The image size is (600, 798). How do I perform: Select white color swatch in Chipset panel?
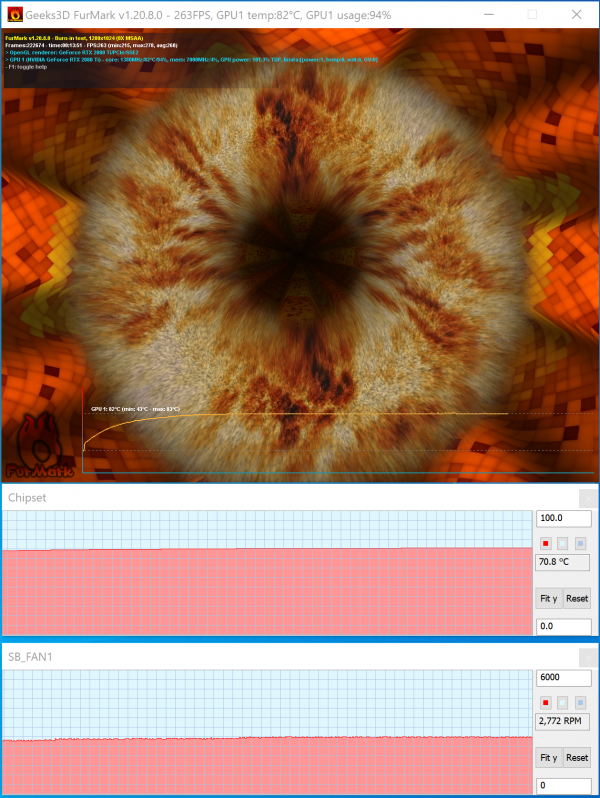[x=563, y=544]
